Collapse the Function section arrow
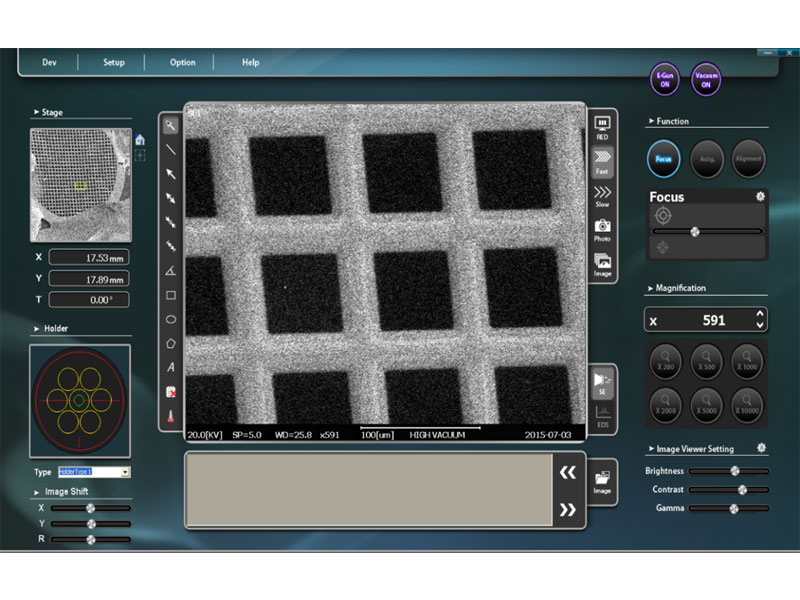 tap(650, 121)
